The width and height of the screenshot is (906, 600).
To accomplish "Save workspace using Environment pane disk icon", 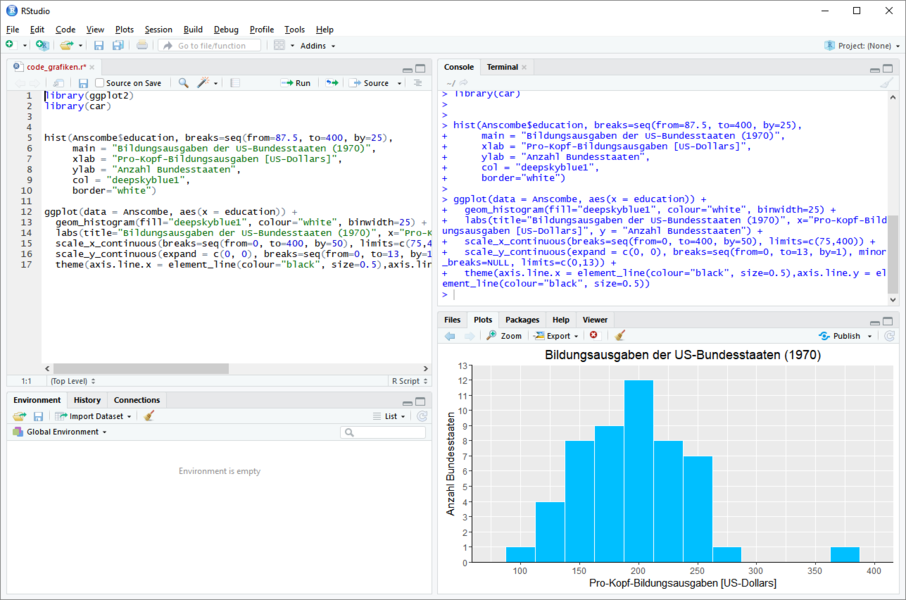I will 38,416.
